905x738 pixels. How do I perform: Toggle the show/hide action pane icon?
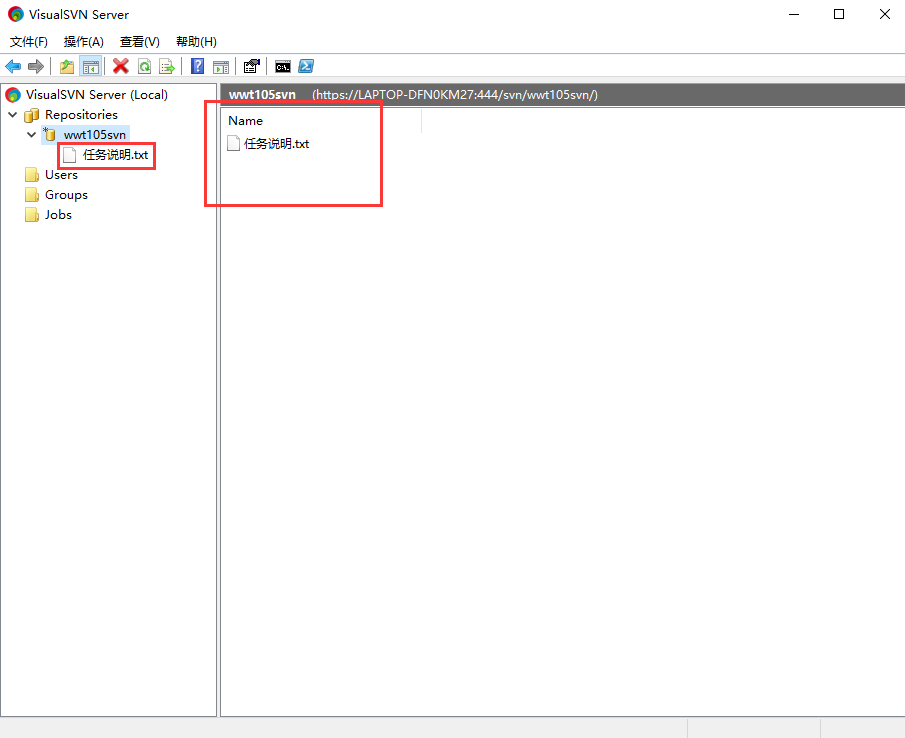[221, 67]
